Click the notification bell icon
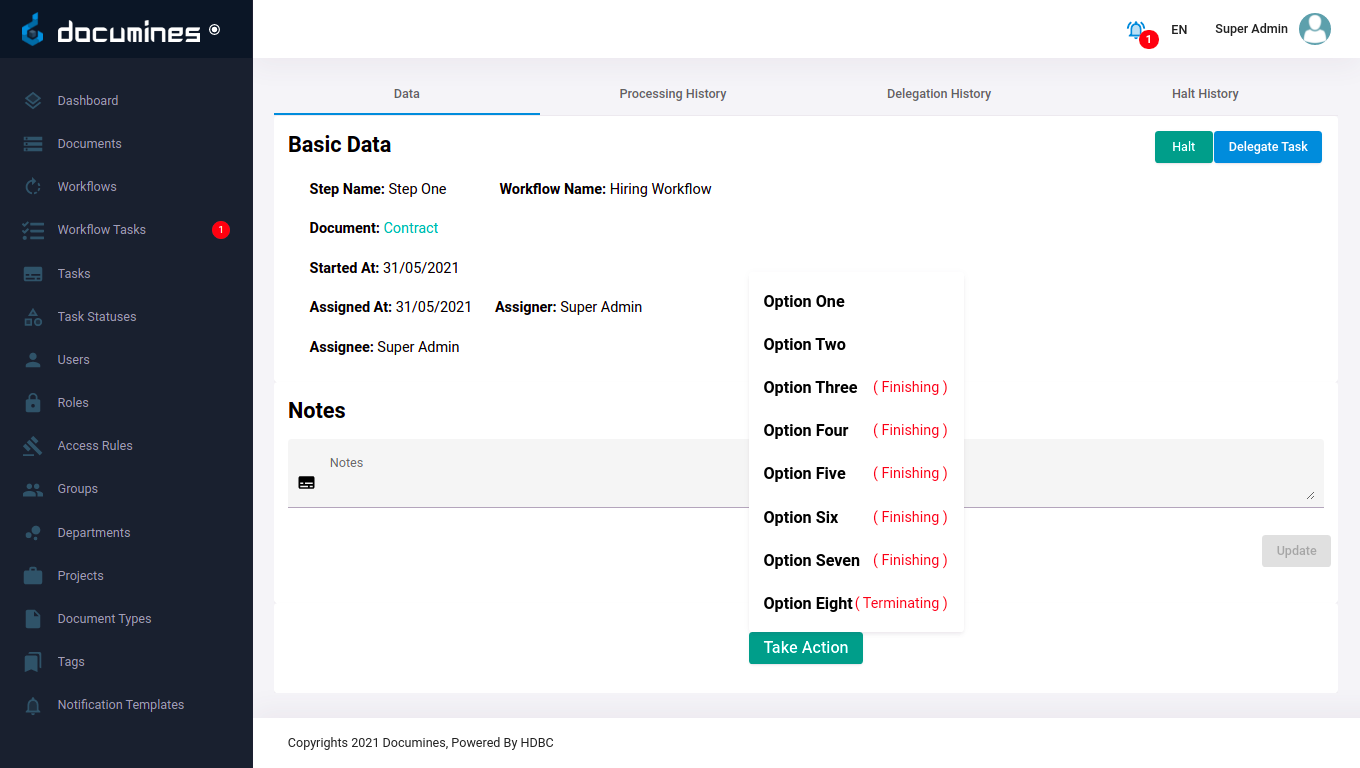1360x768 pixels. [x=1136, y=30]
